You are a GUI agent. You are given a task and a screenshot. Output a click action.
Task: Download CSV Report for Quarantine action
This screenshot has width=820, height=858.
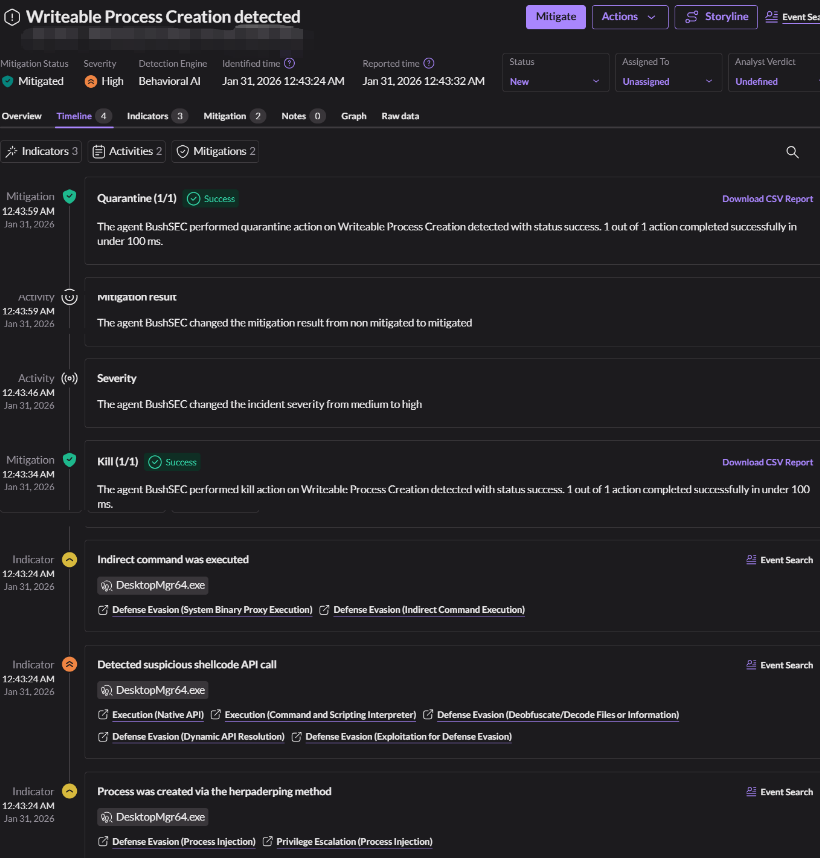(x=767, y=199)
